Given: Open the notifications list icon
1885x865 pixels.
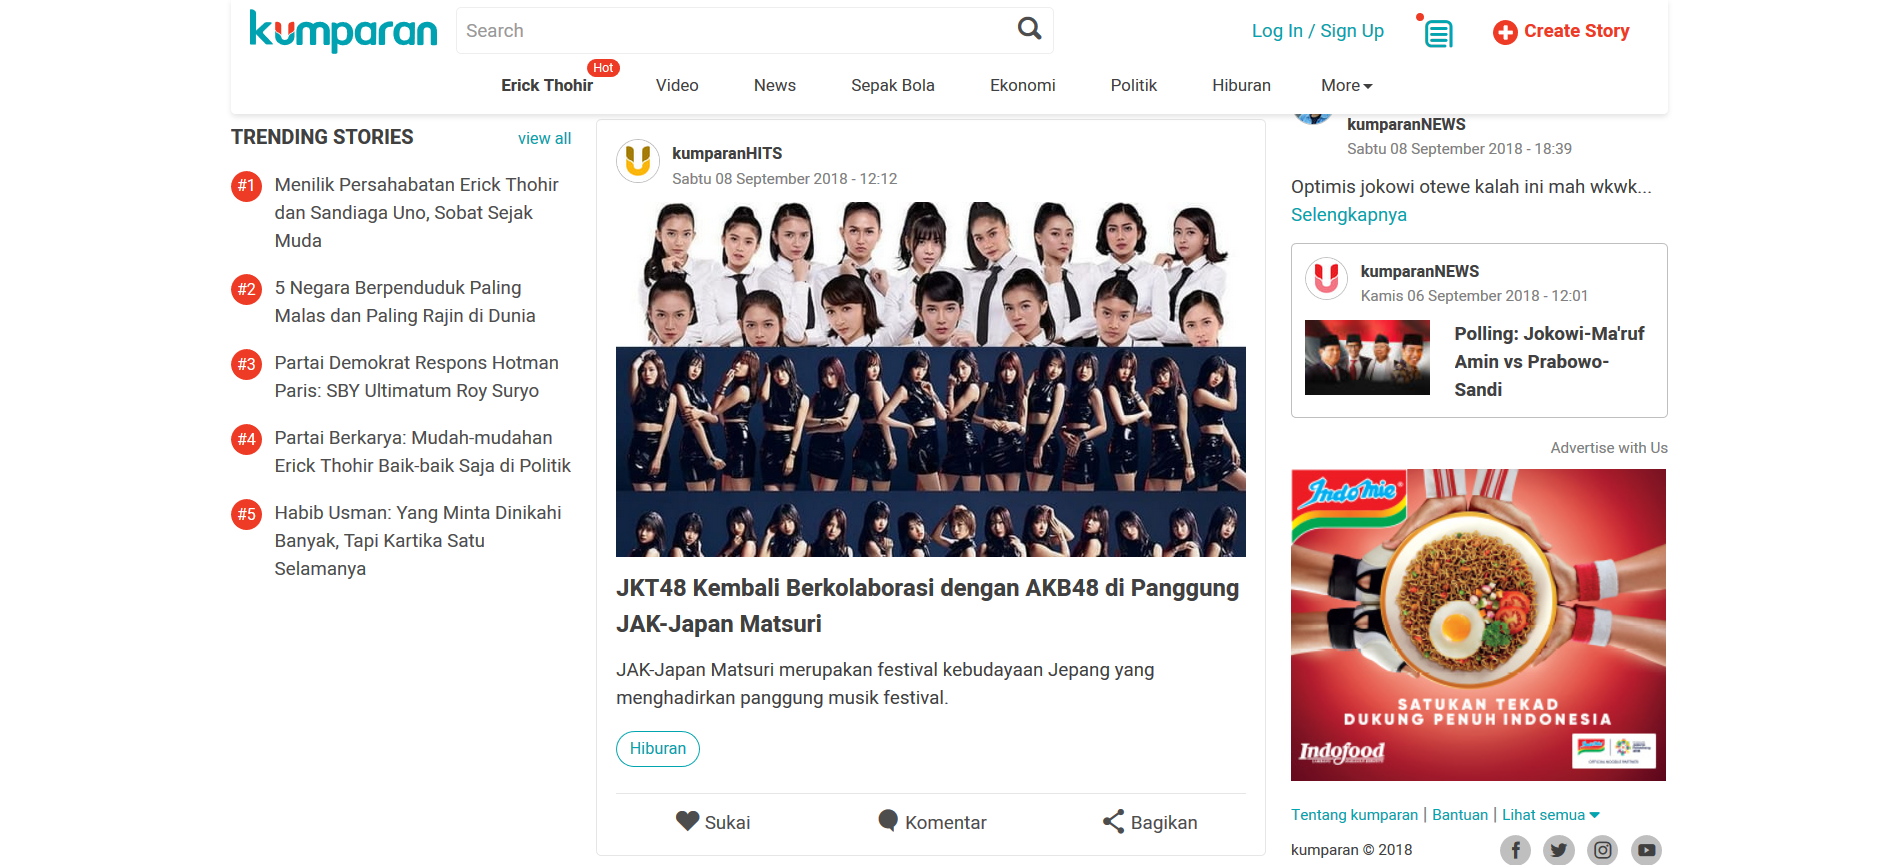Looking at the screenshot, I should point(1438,33).
